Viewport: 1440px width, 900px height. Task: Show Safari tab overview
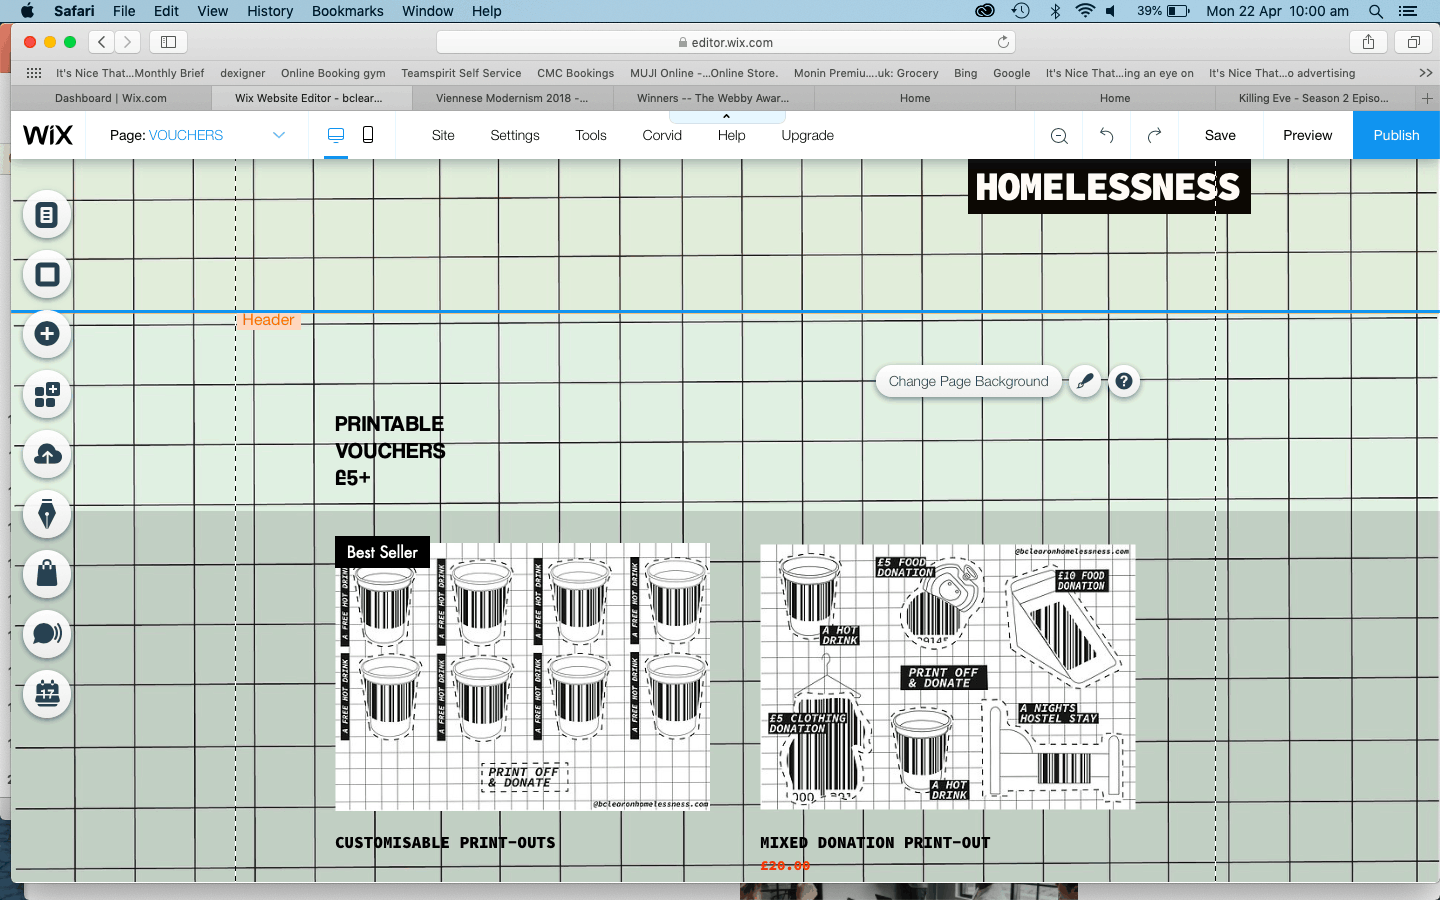pos(1414,42)
